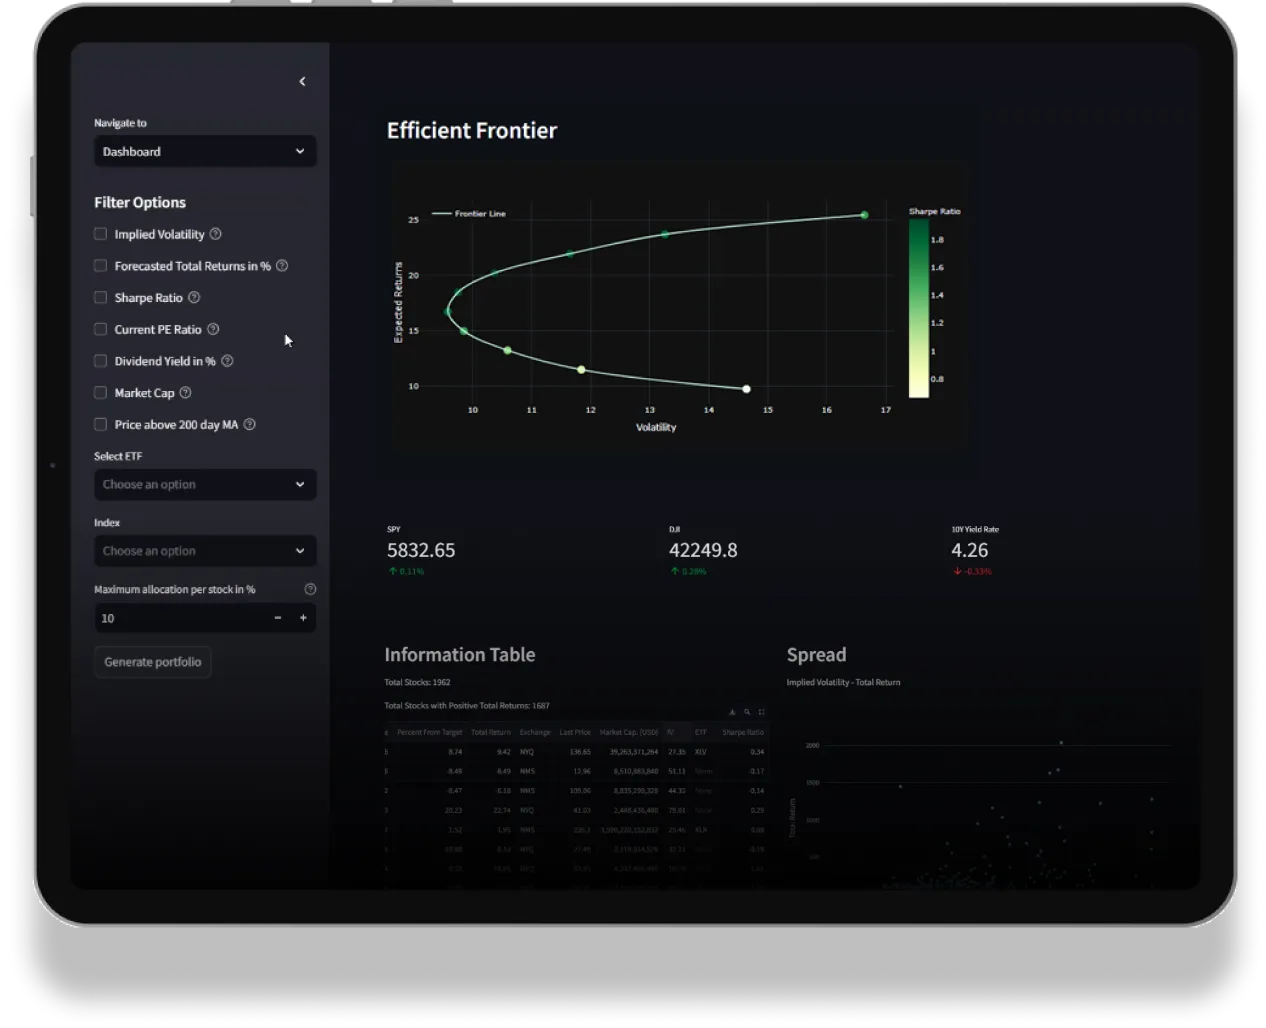Check Price above 200 day MA
1266x1028 pixels.
click(100, 424)
